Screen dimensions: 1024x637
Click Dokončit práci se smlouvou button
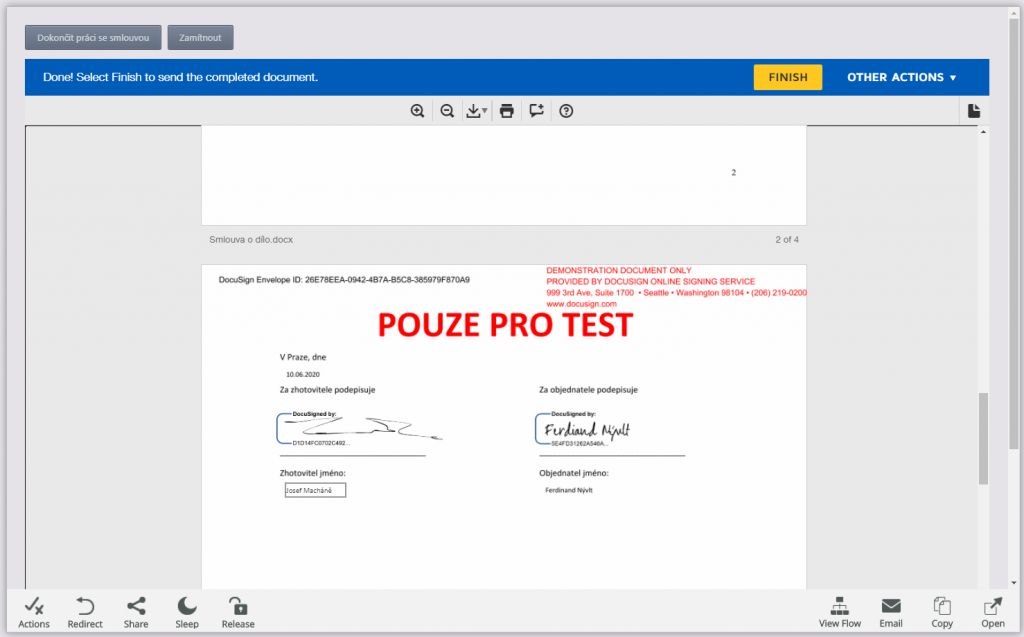[93, 38]
